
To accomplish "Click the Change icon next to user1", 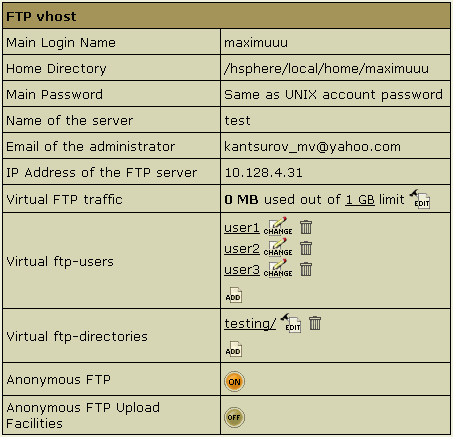I will point(278,226).
